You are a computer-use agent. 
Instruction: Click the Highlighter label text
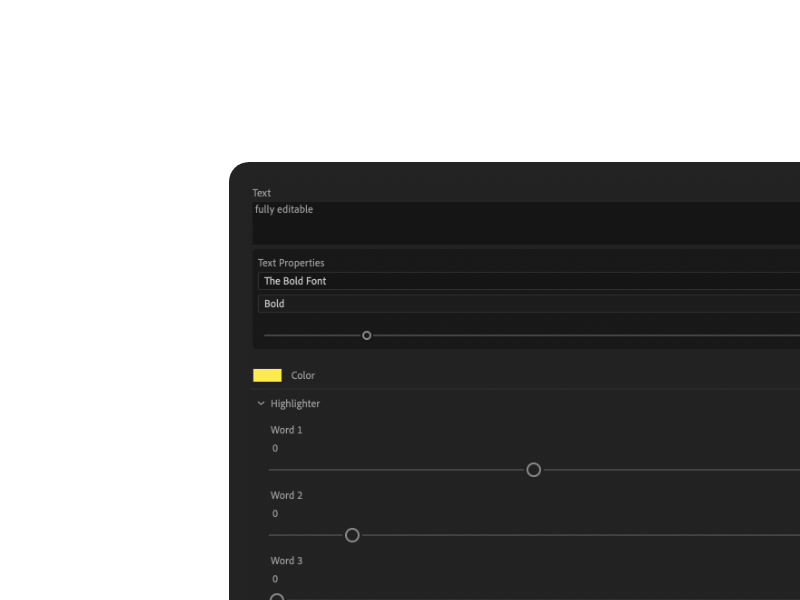[295, 403]
